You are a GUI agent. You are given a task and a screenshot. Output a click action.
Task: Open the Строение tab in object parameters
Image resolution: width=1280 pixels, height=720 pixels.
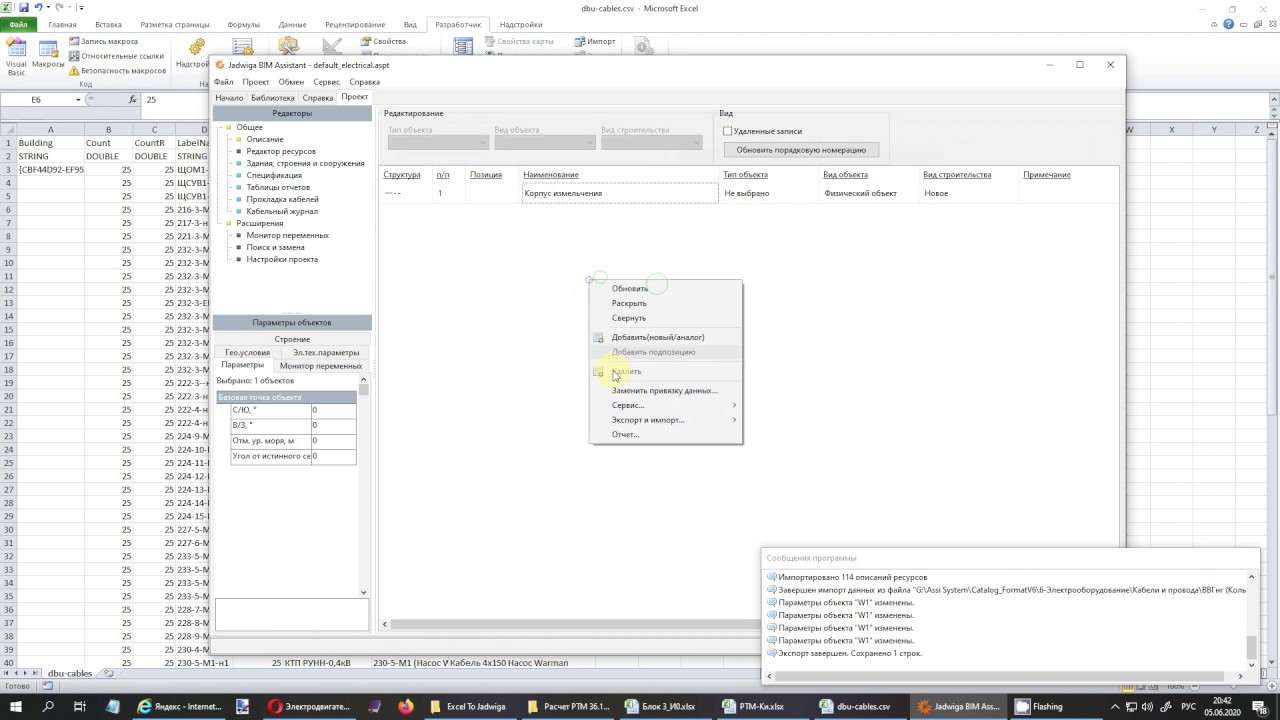[292, 339]
